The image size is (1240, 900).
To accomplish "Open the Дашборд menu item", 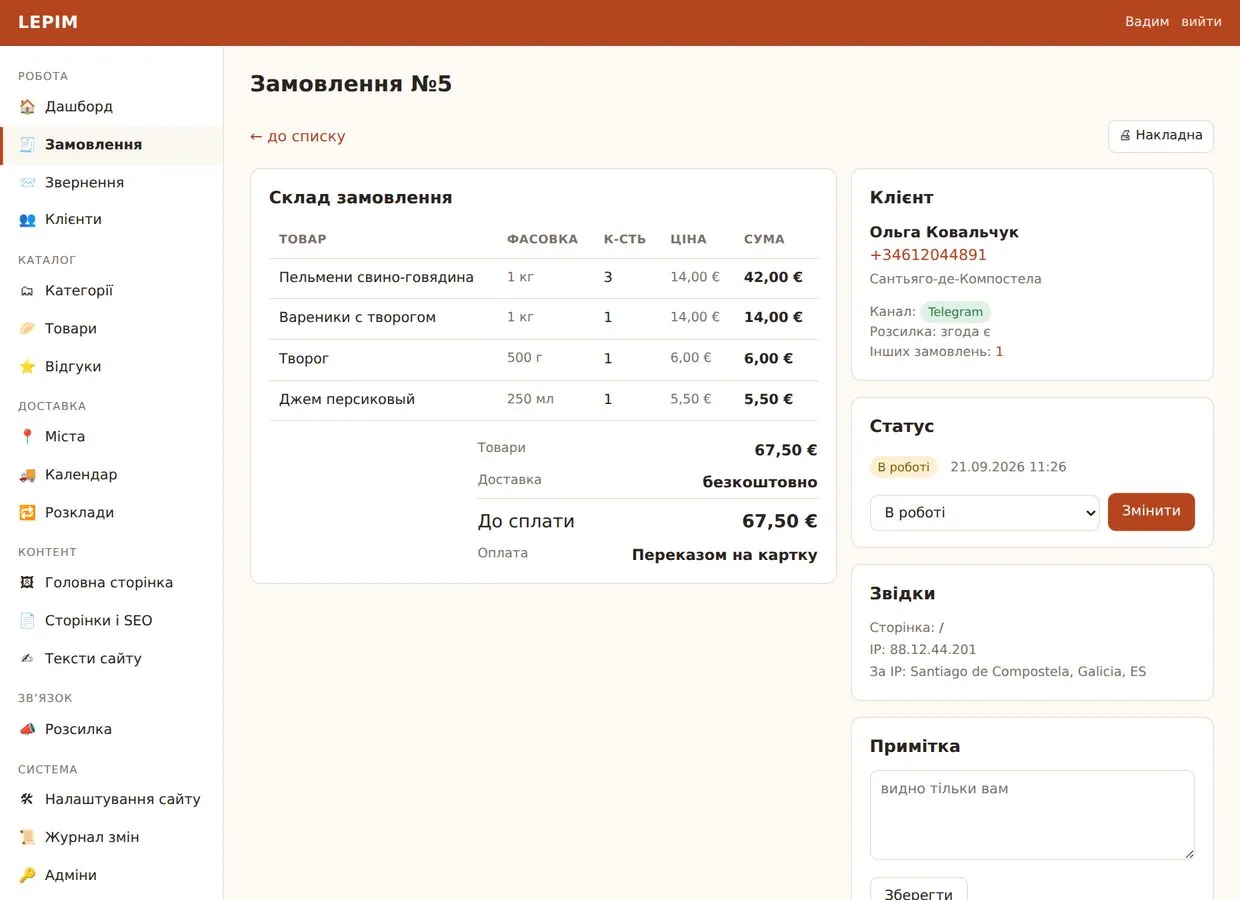I will (x=111, y=106).
